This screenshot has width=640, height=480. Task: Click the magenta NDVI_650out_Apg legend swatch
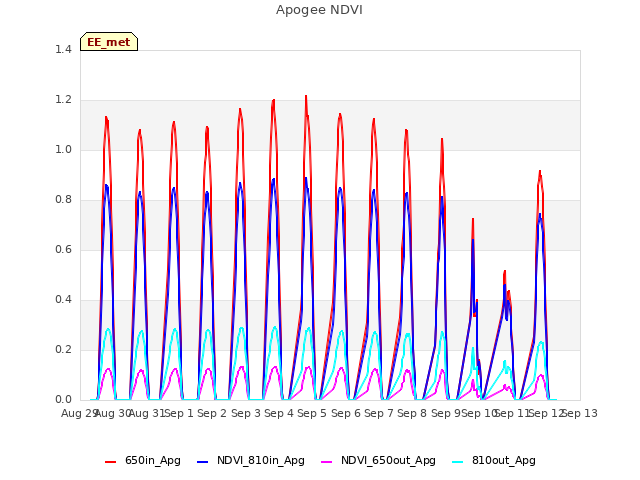click(327, 462)
